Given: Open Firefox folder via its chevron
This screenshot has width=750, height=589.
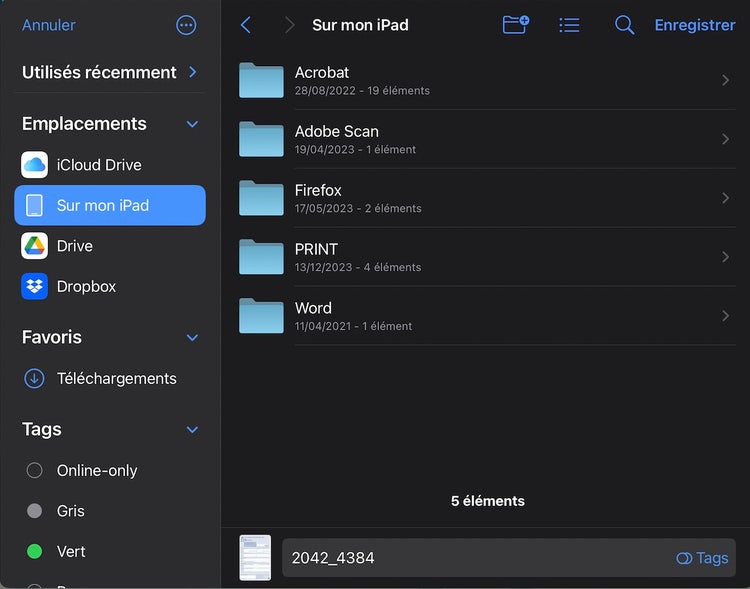Looking at the screenshot, I should (726, 198).
